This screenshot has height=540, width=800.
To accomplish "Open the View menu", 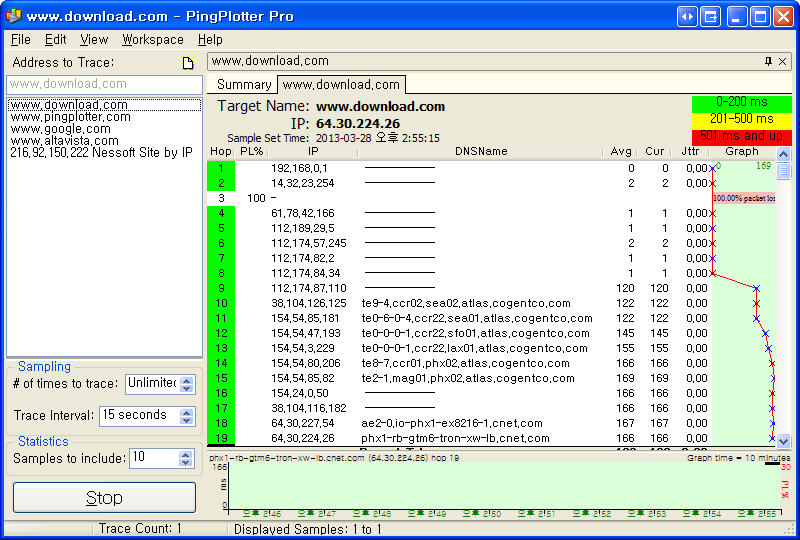I will click(94, 40).
